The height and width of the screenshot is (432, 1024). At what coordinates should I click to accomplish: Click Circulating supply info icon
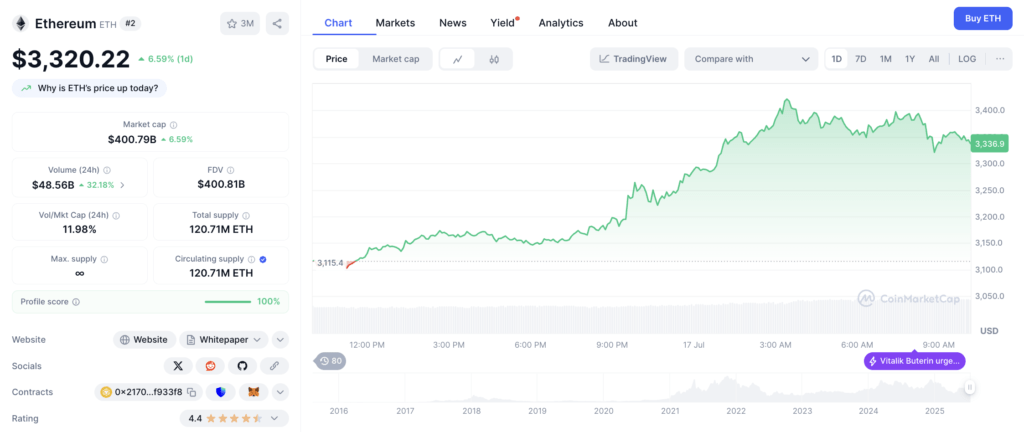[251, 259]
